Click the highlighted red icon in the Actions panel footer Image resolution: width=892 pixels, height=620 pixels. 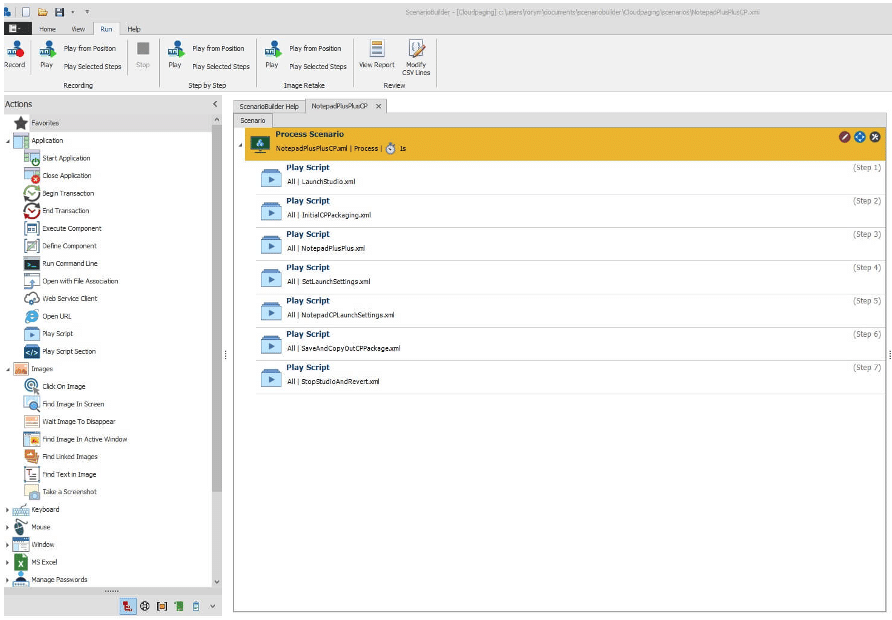(128, 606)
